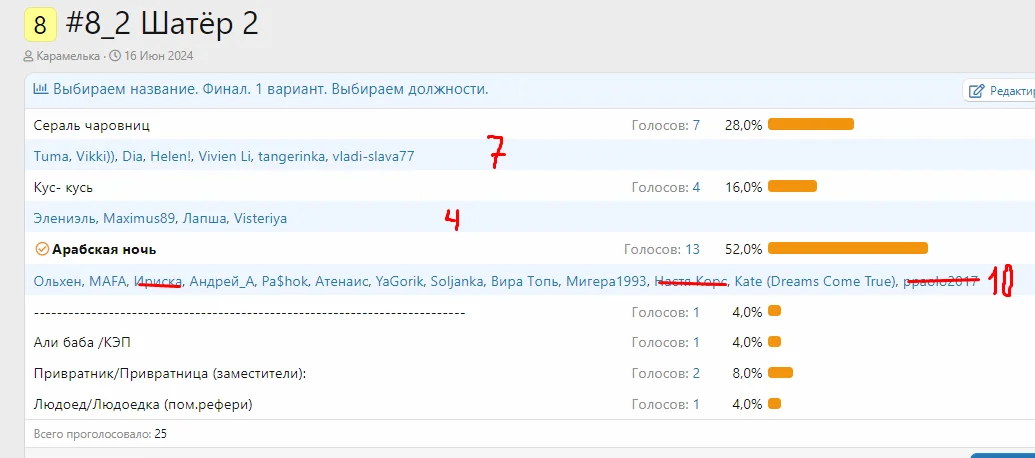Open voter Dia profile
The width and height of the screenshot is (1035, 458).
tap(131, 156)
